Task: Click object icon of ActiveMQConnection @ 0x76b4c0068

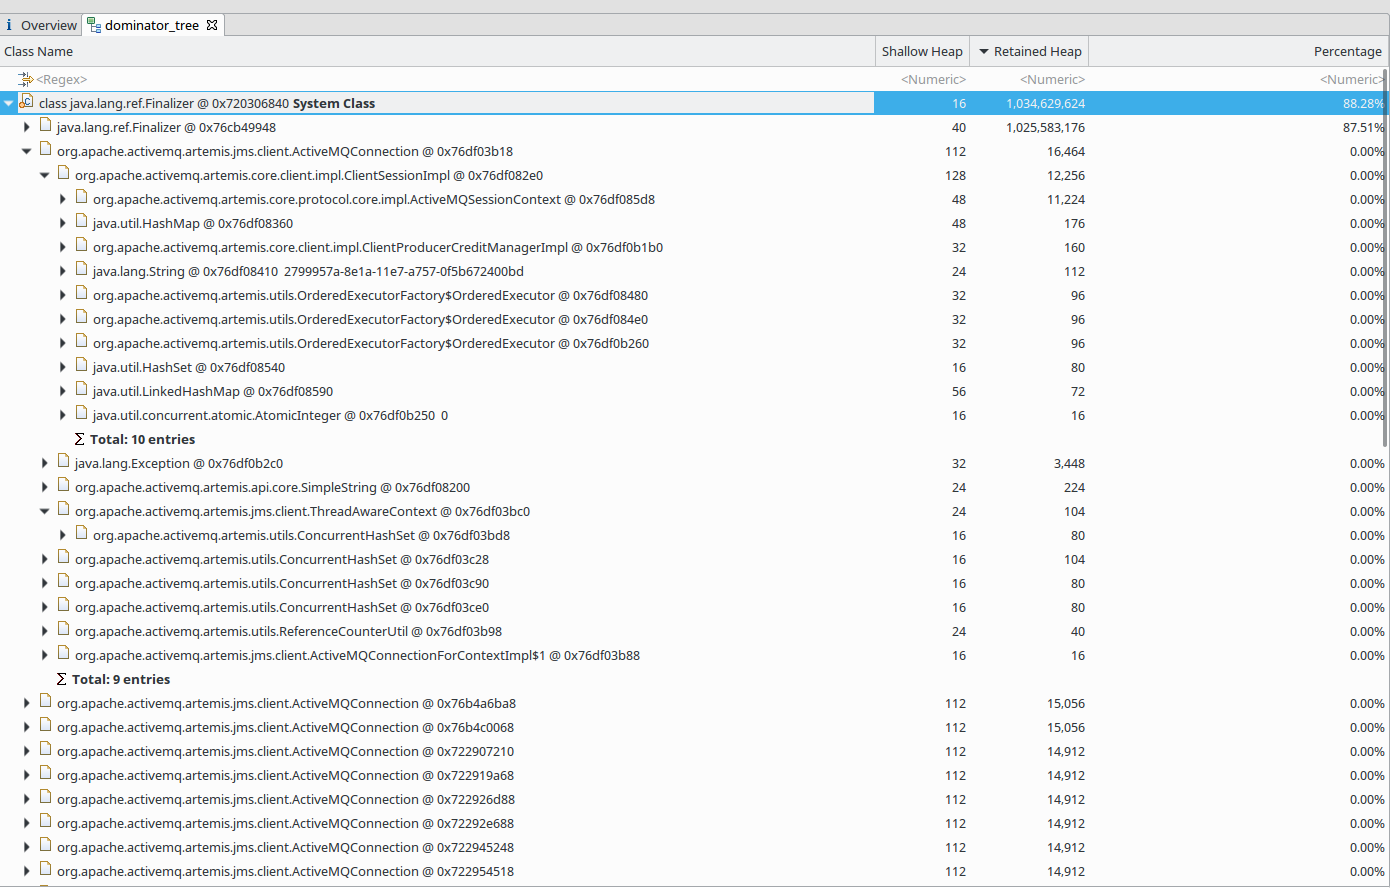Action: (45, 726)
